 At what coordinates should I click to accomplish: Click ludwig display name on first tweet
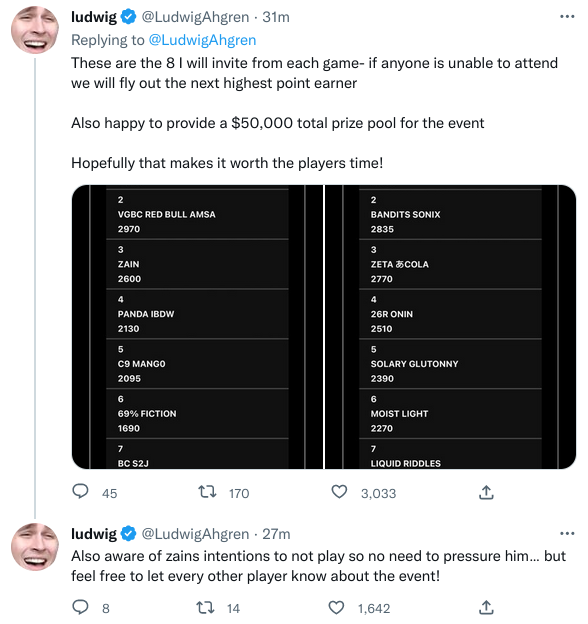94,17
